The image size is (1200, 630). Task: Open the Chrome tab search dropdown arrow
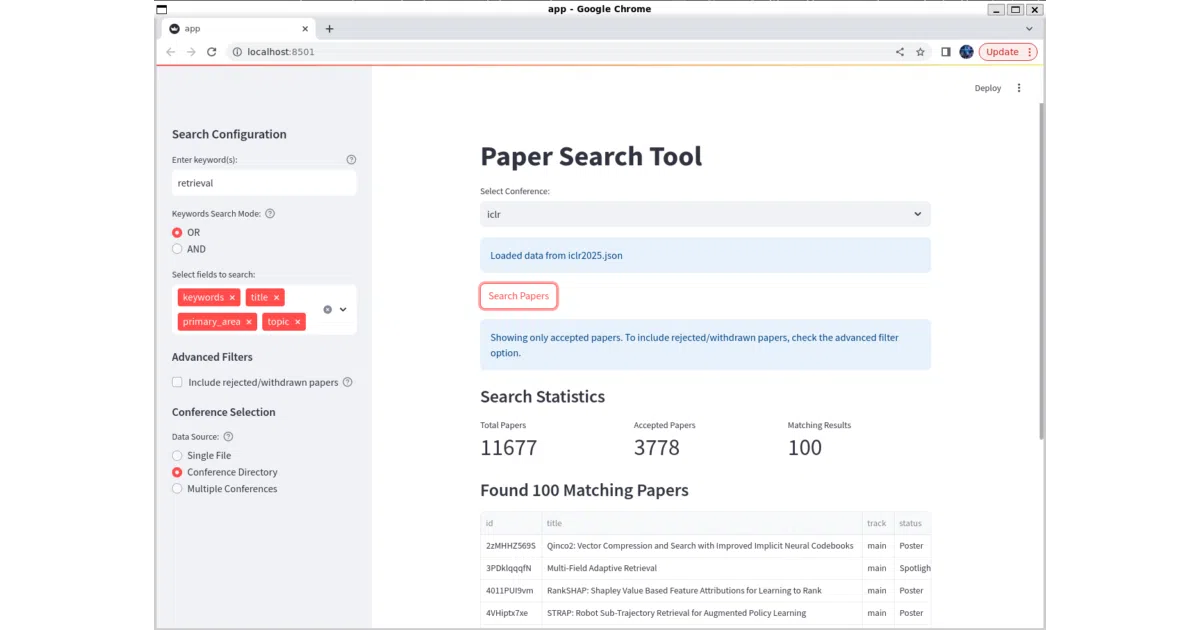coord(1029,29)
